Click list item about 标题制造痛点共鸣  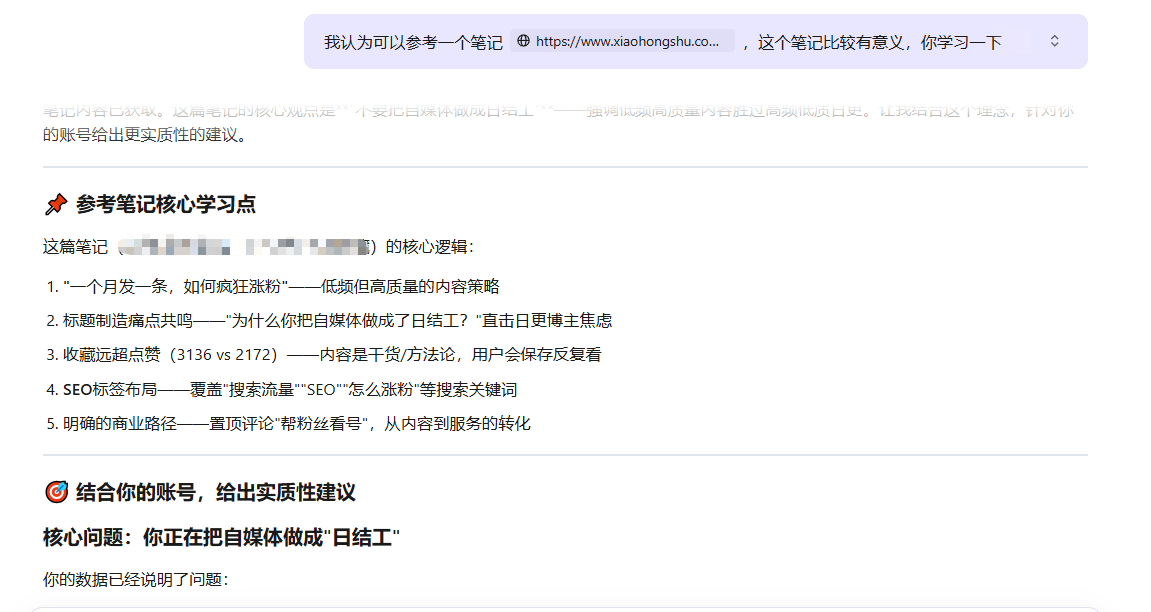click(x=337, y=321)
